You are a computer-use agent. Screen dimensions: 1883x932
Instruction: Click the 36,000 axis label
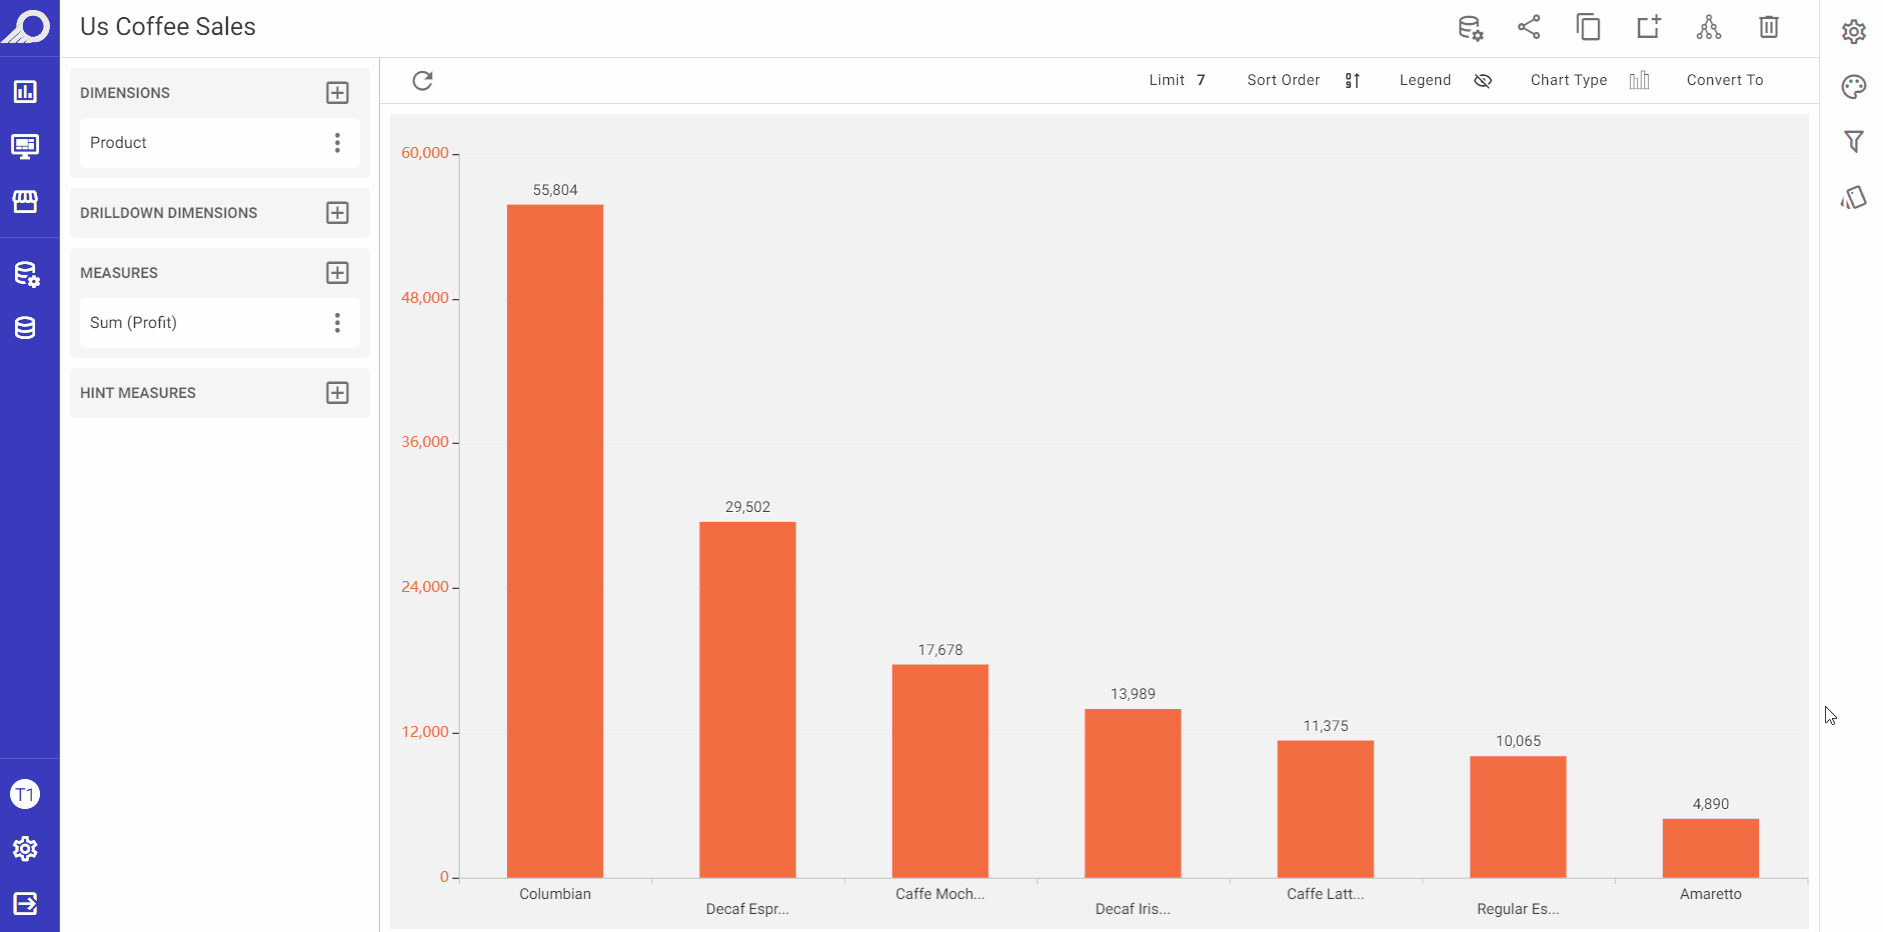(x=425, y=442)
